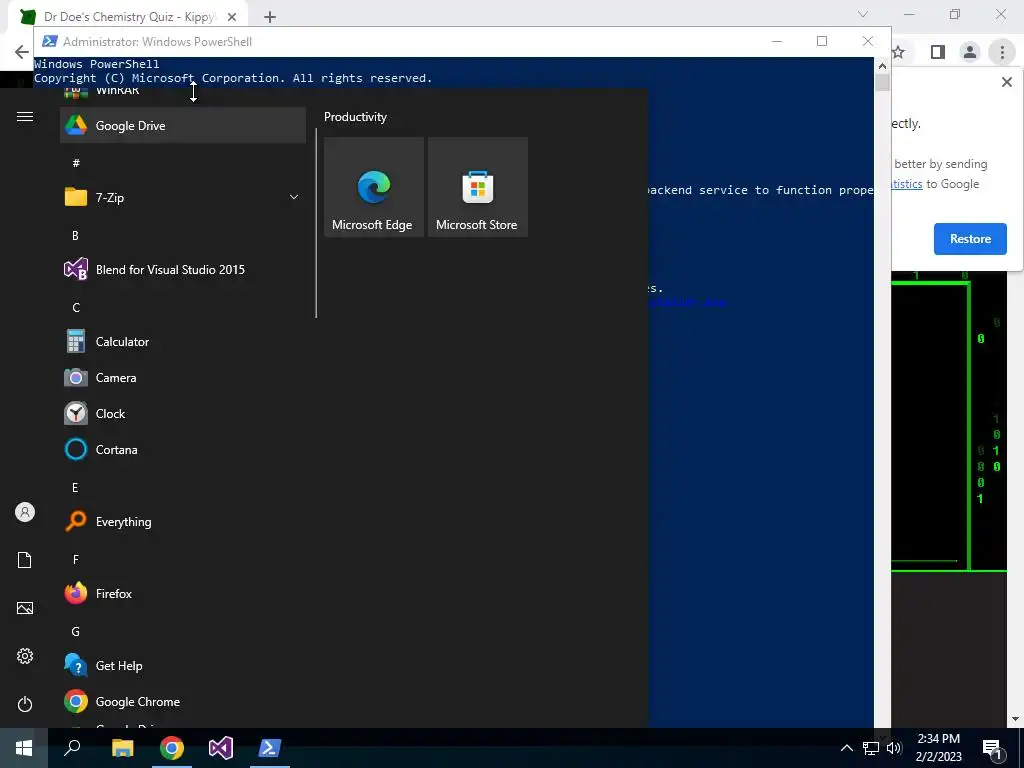Dismiss the Chrome restore popup
Image resolution: width=1024 pixels, height=768 pixels.
point(1006,82)
